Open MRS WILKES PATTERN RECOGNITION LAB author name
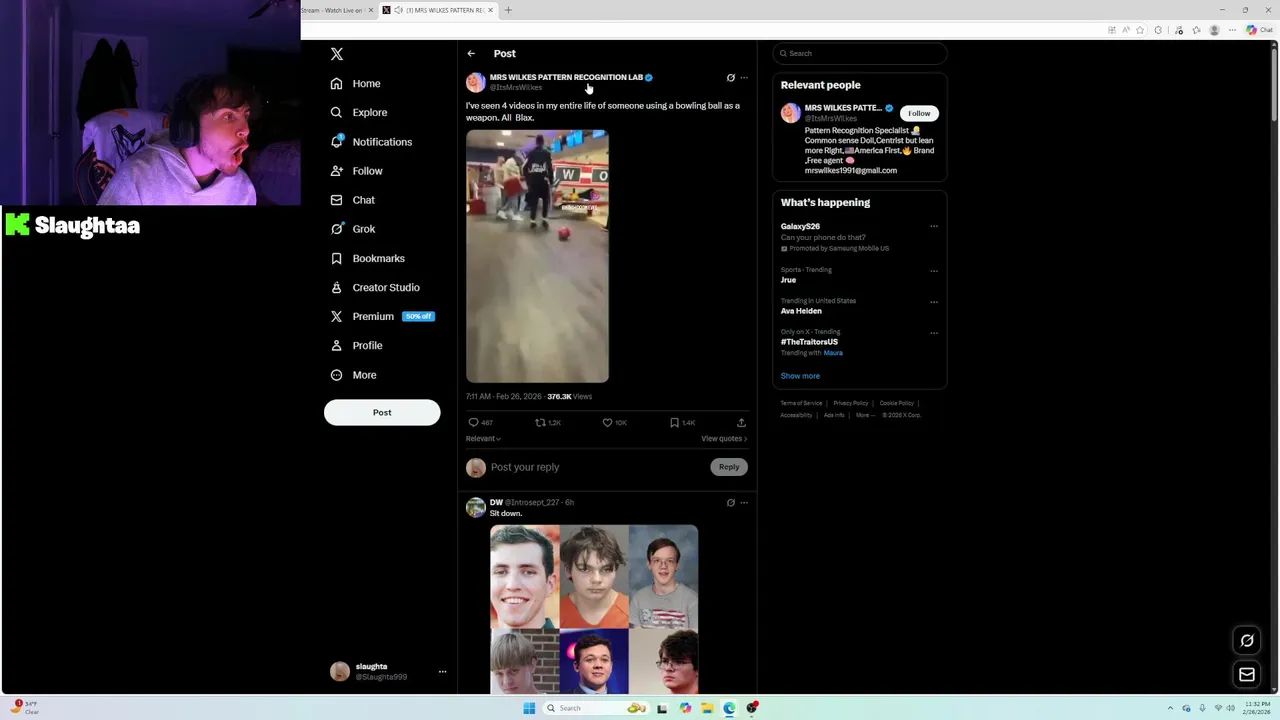This screenshot has width=1280, height=720. (x=566, y=77)
